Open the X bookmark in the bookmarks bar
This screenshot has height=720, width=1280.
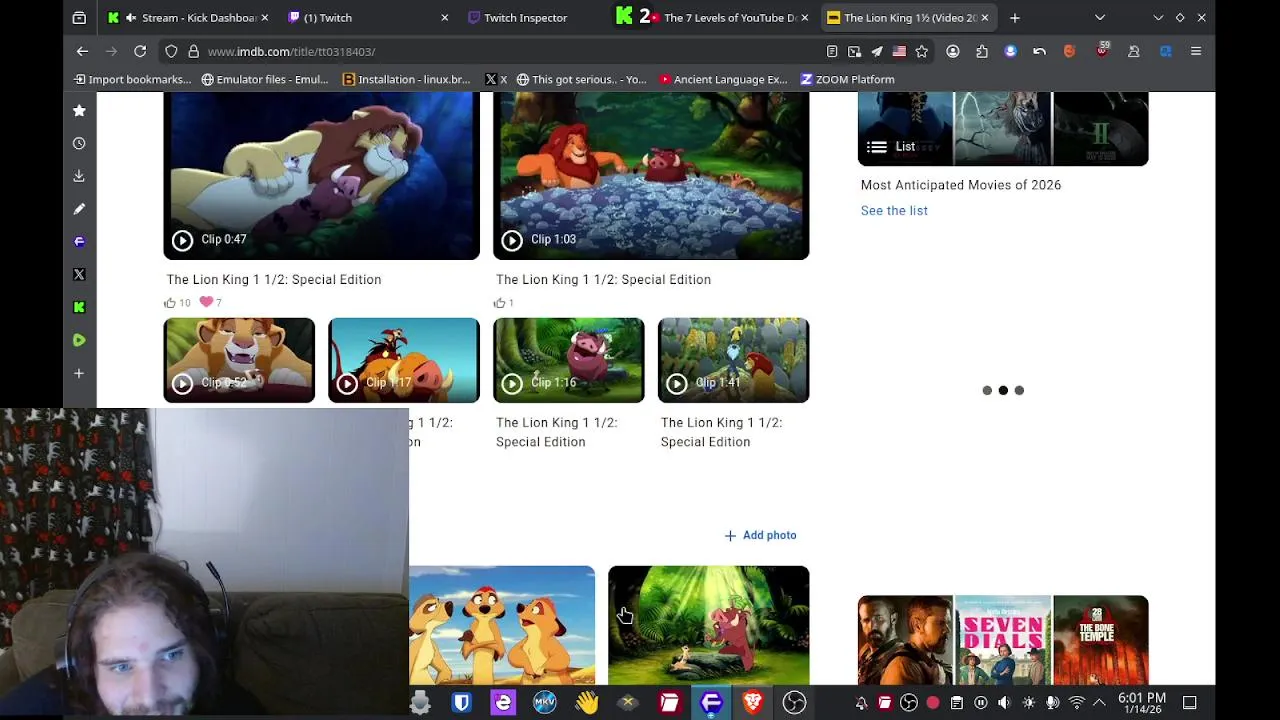click(x=496, y=79)
